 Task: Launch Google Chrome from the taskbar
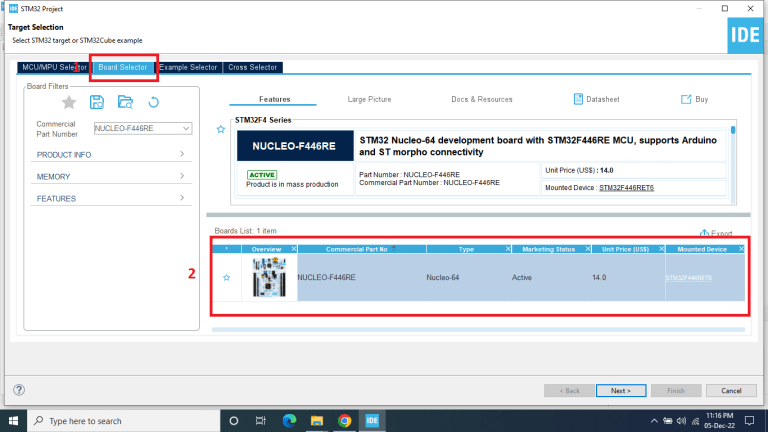click(x=344, y=421)
